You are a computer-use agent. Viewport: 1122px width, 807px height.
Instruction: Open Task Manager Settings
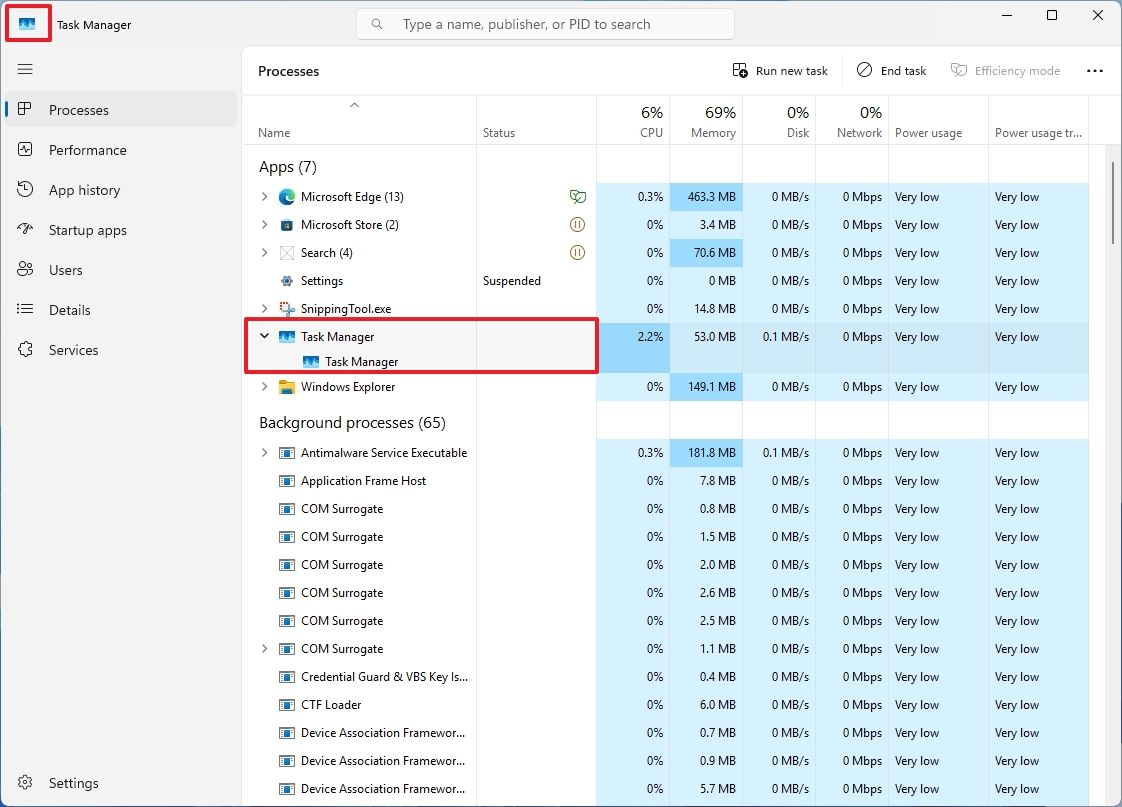pyautogui.click(x=71, y=782)
